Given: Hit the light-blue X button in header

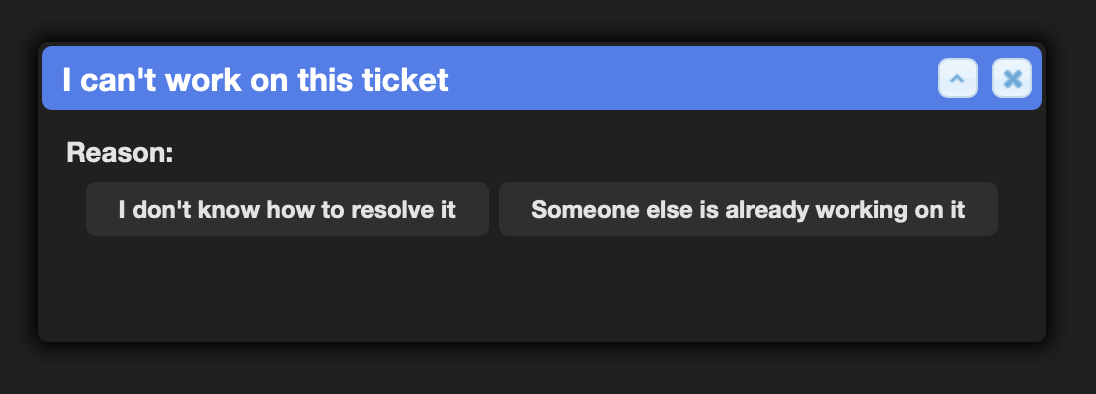Looking at the screenshot, I should point(1012,78).
